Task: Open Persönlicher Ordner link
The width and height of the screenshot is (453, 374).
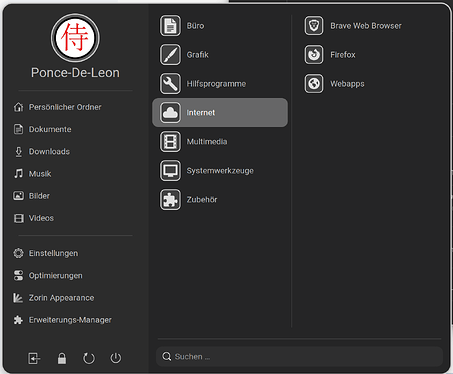Action: pos(65,107)
